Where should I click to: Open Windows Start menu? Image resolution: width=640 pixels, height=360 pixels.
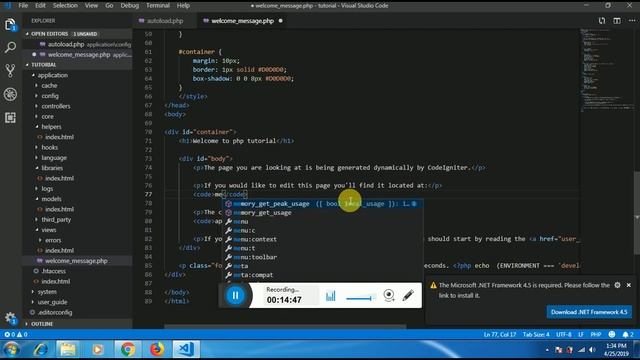[11, 349]
